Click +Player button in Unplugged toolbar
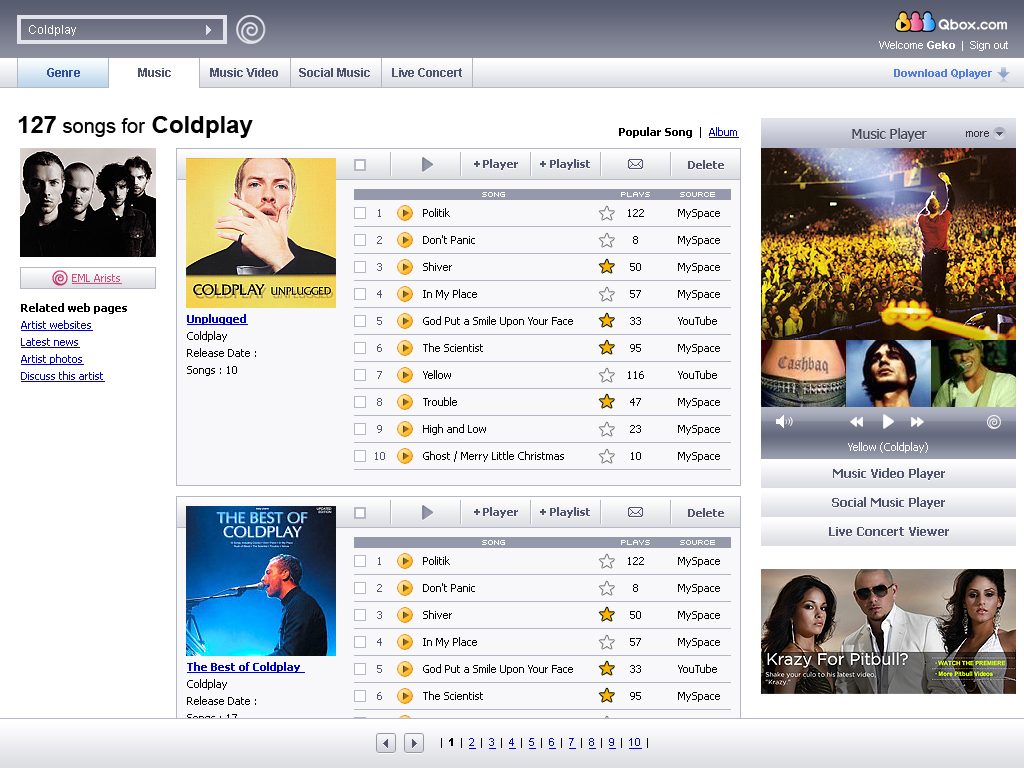The image size is (1024, 768). click(496, 164)
